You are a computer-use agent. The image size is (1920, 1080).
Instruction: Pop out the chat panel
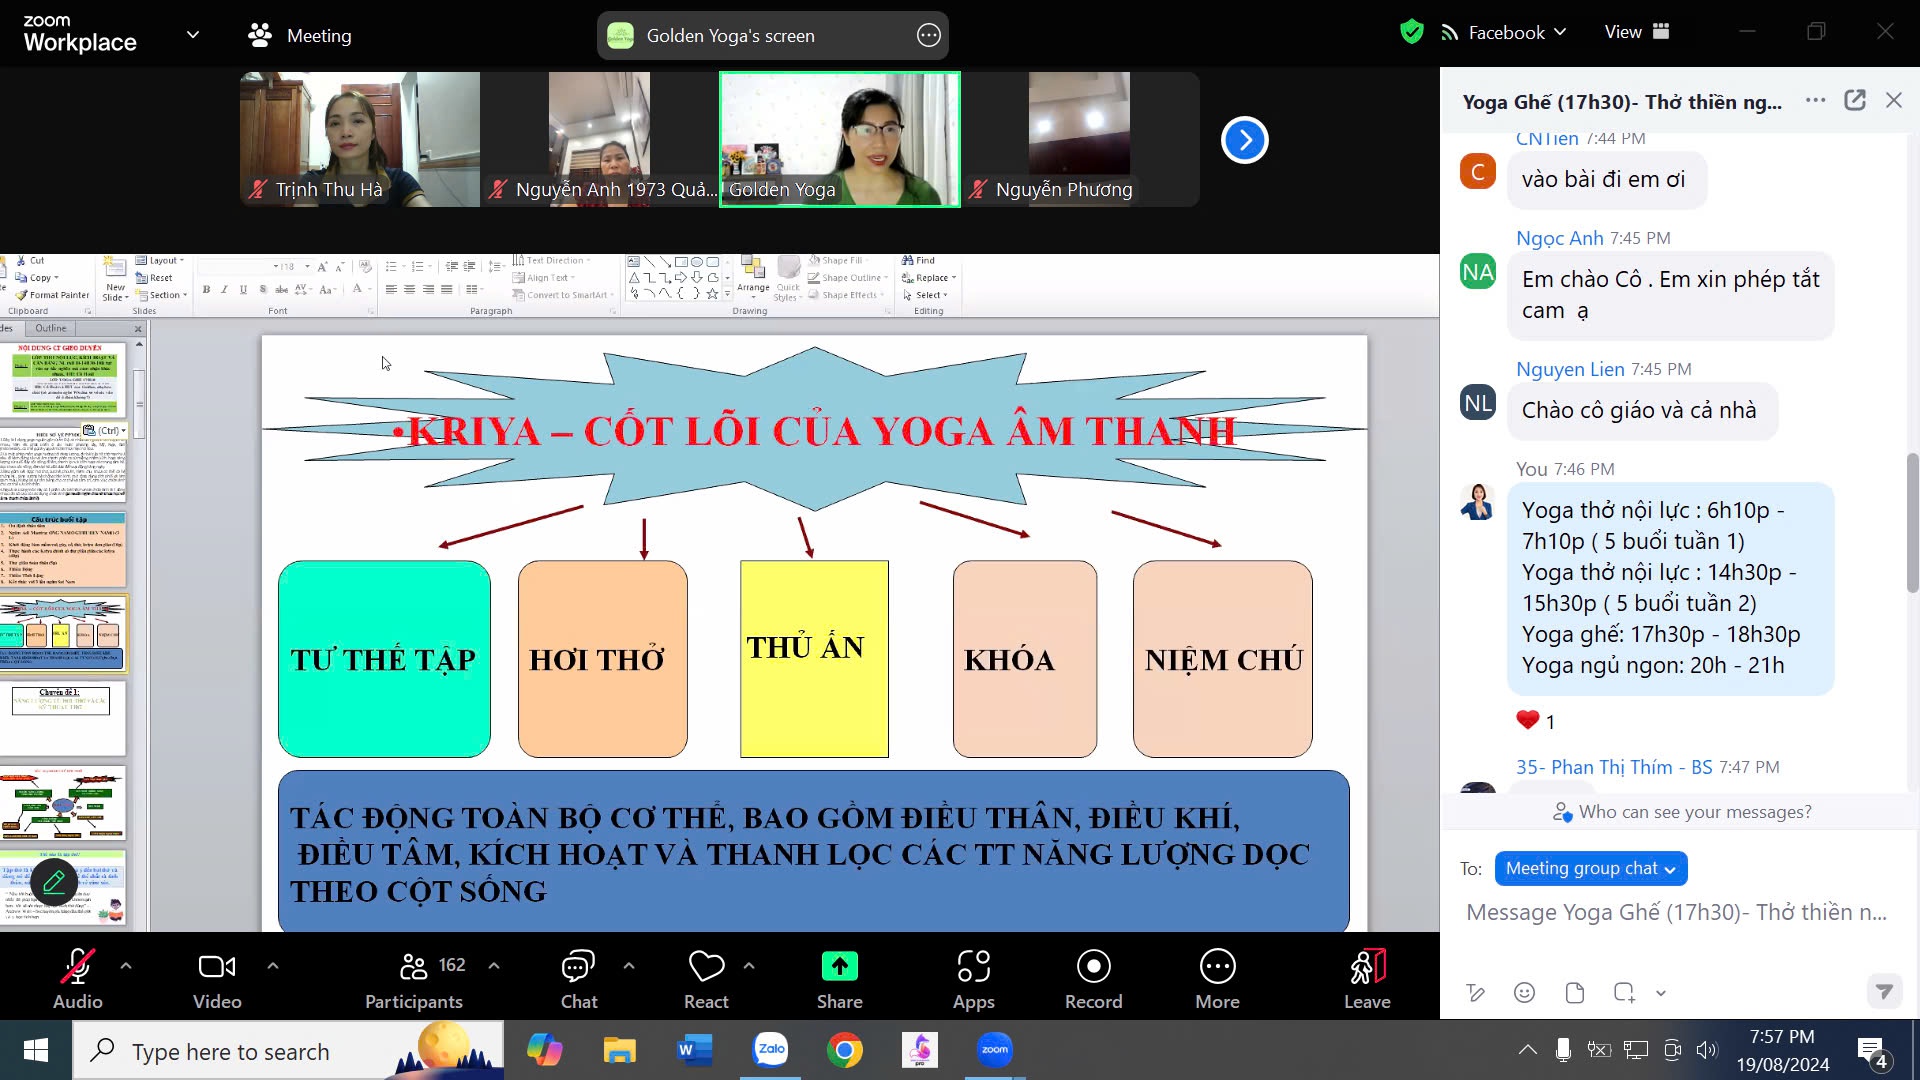[1855, 100]
